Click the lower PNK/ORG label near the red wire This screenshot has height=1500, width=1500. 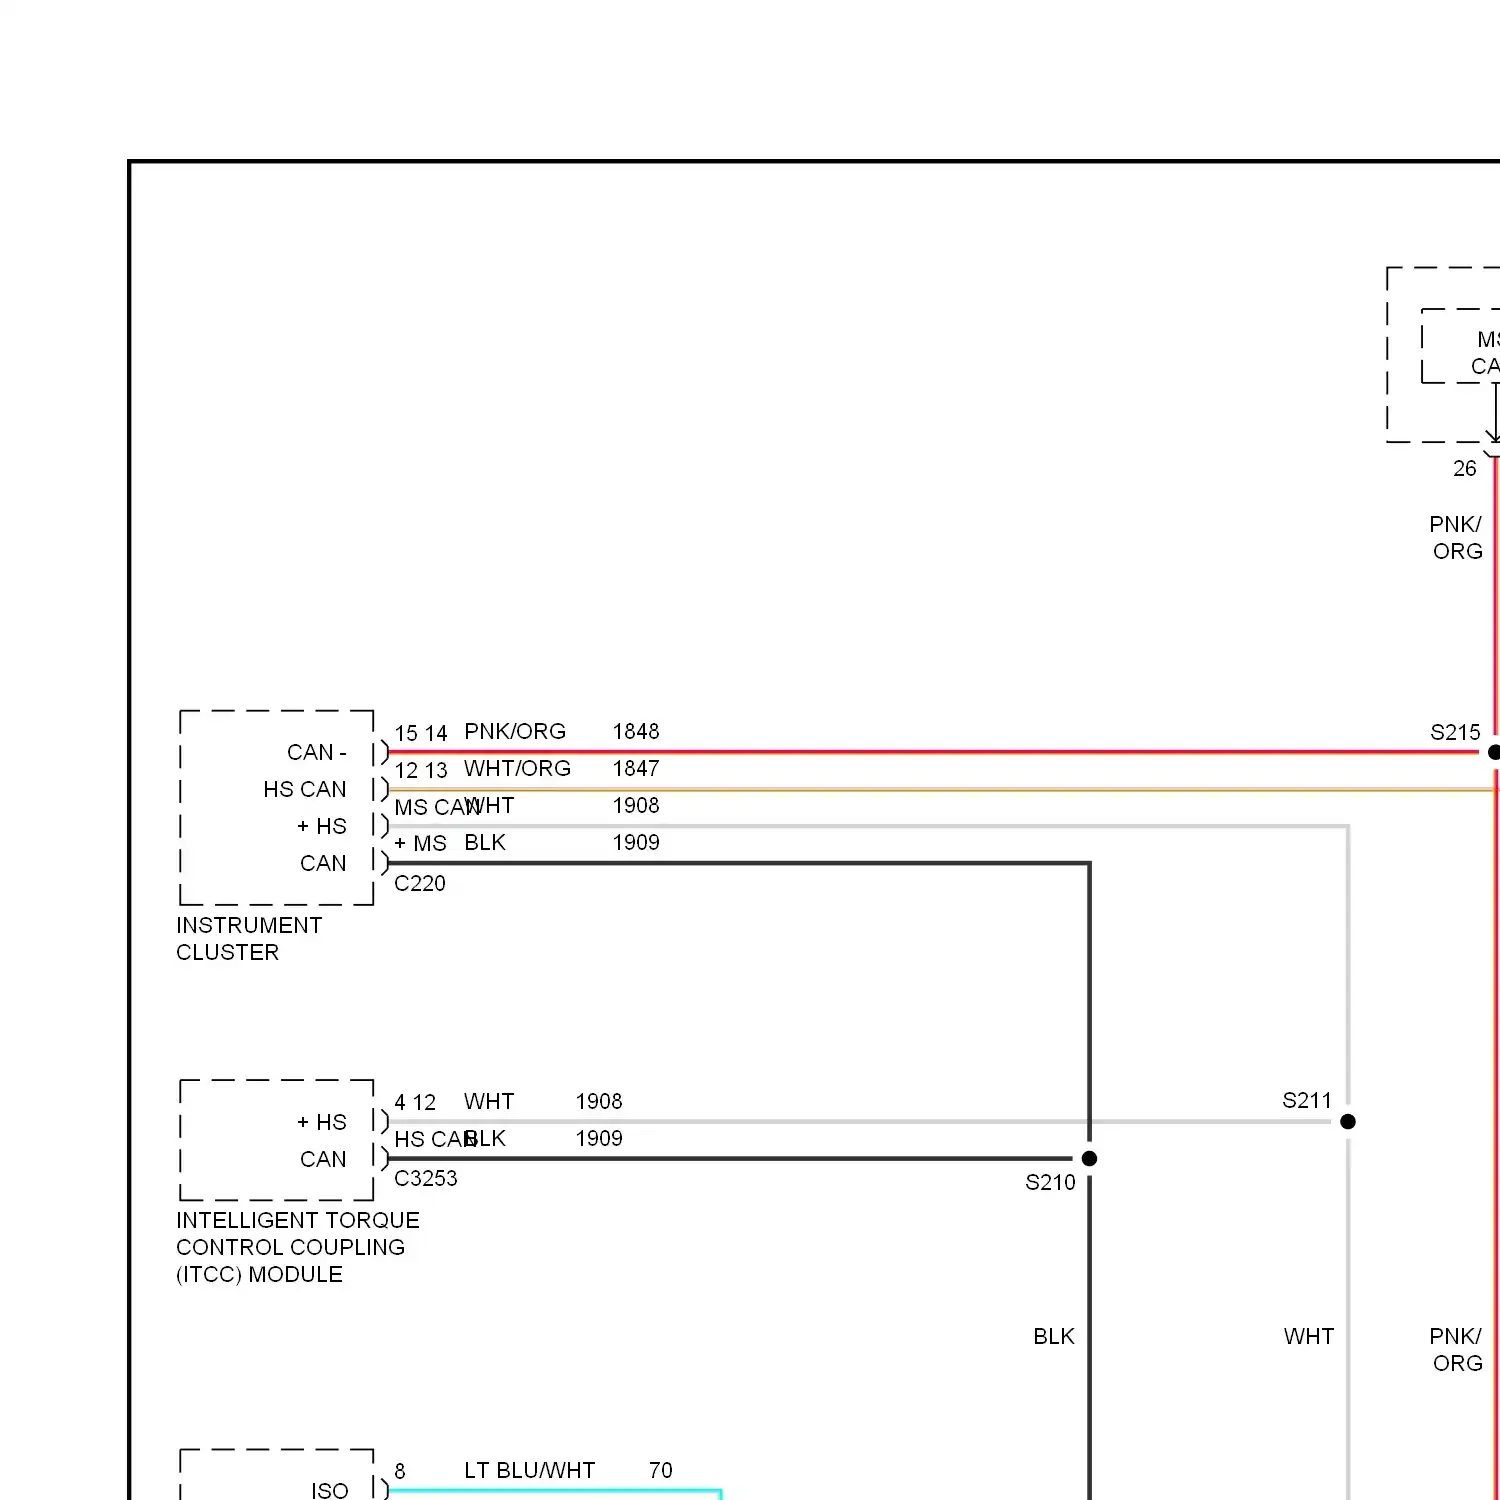point(1456,1350)
